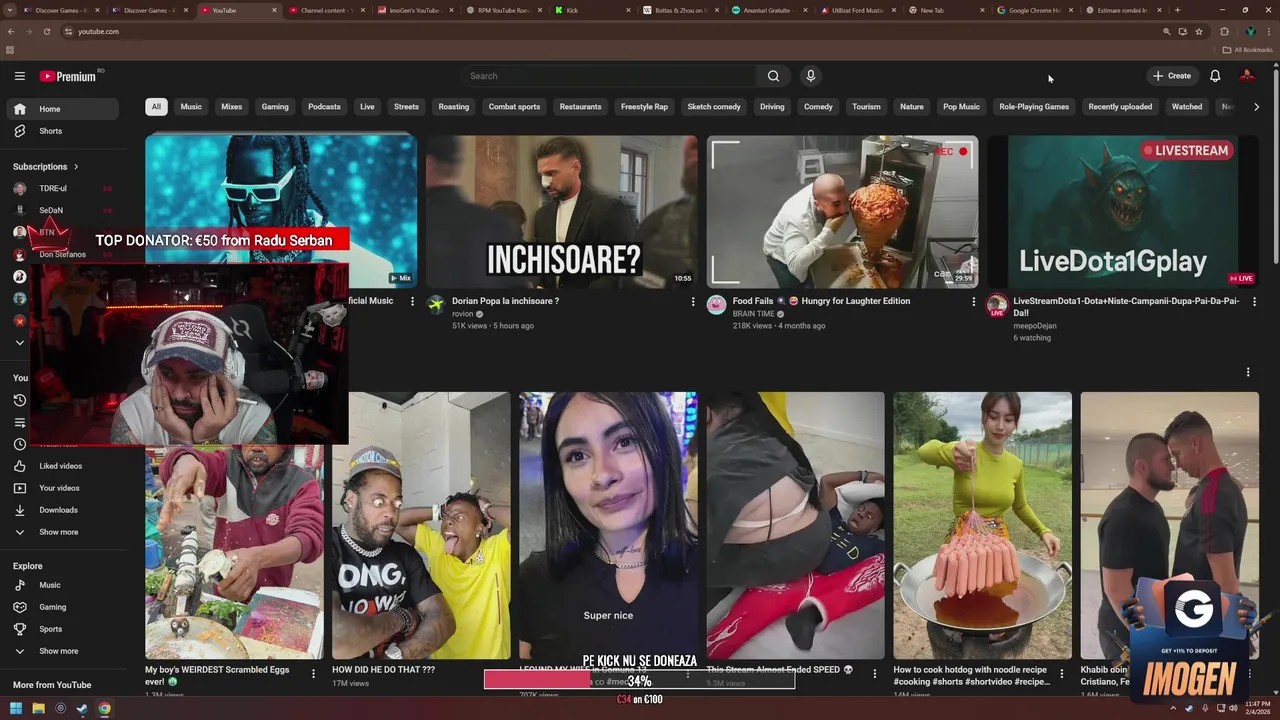This screenshot has width=1280, height=720.
Task: Go to Home in sidebar
Action: point(65,109)
